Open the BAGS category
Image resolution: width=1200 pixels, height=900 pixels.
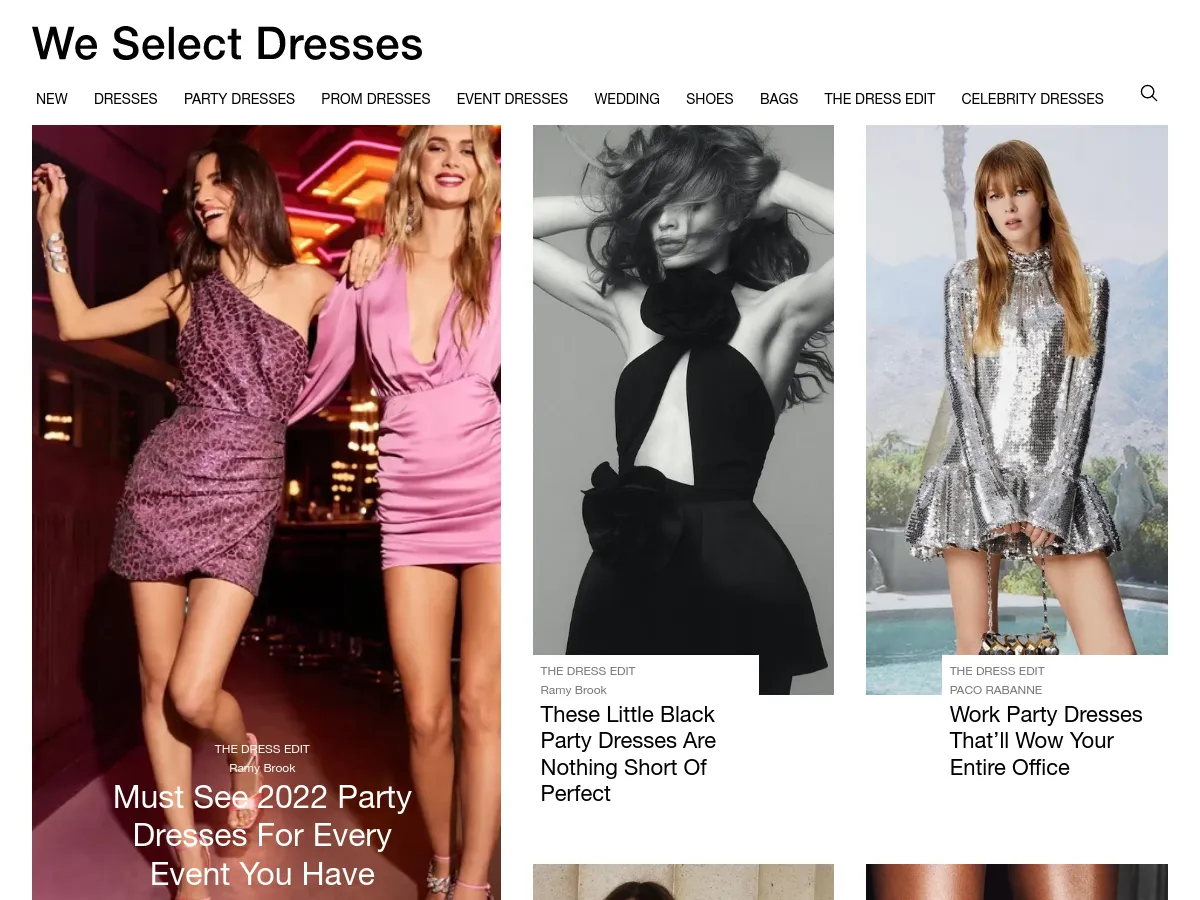coord(778,99)
